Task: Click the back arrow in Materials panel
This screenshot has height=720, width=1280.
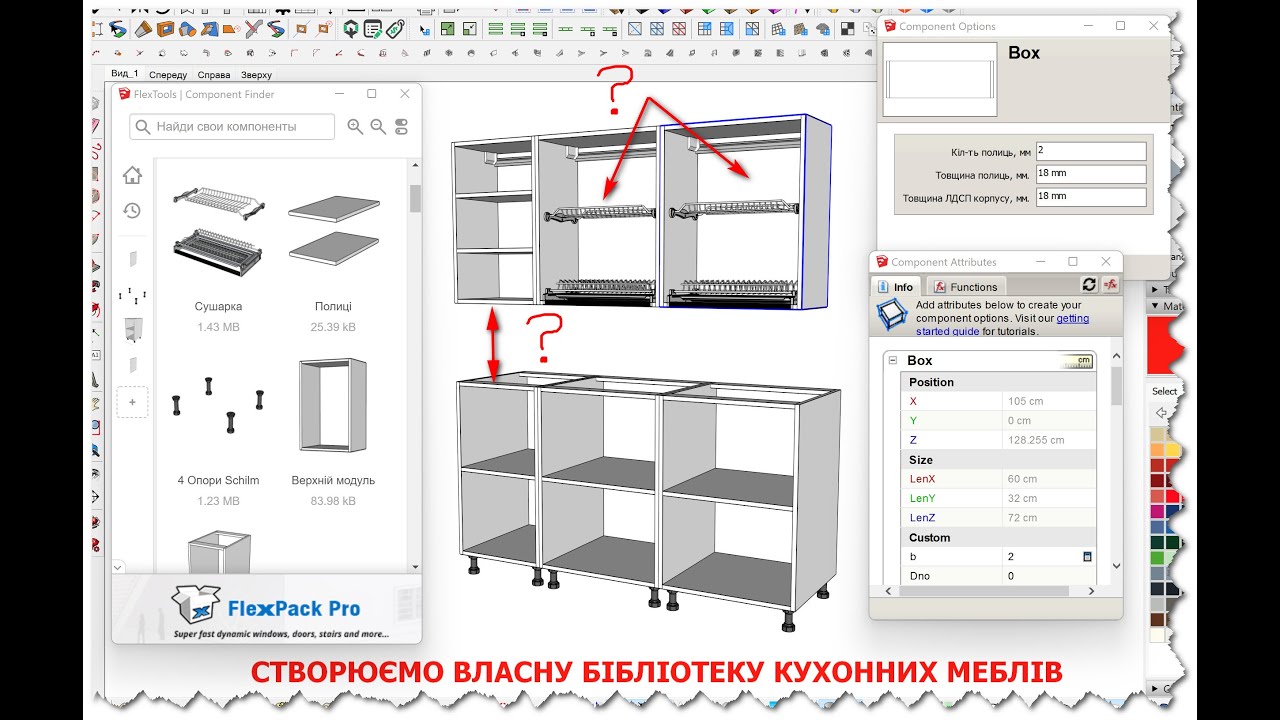Action: pyautogui.click(x=1160, y=412)
